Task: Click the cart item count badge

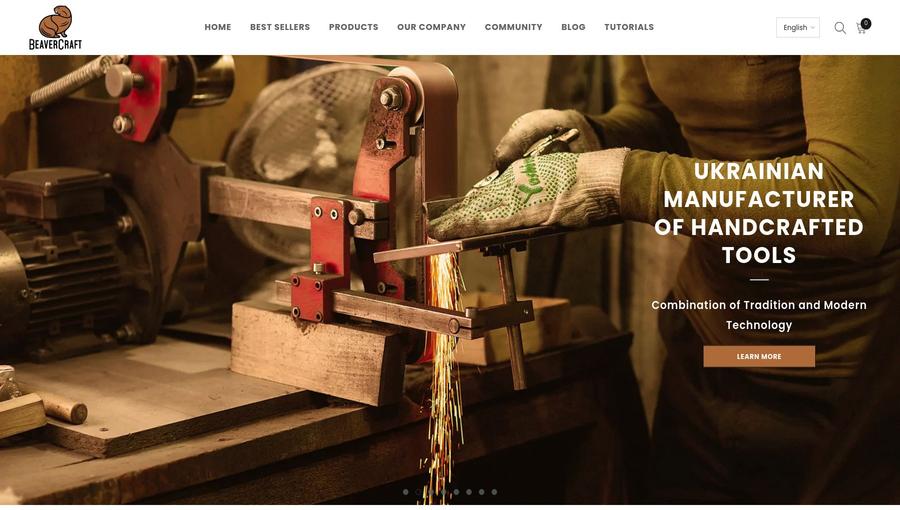Action: pyautogui.click(x=866, y=24)
